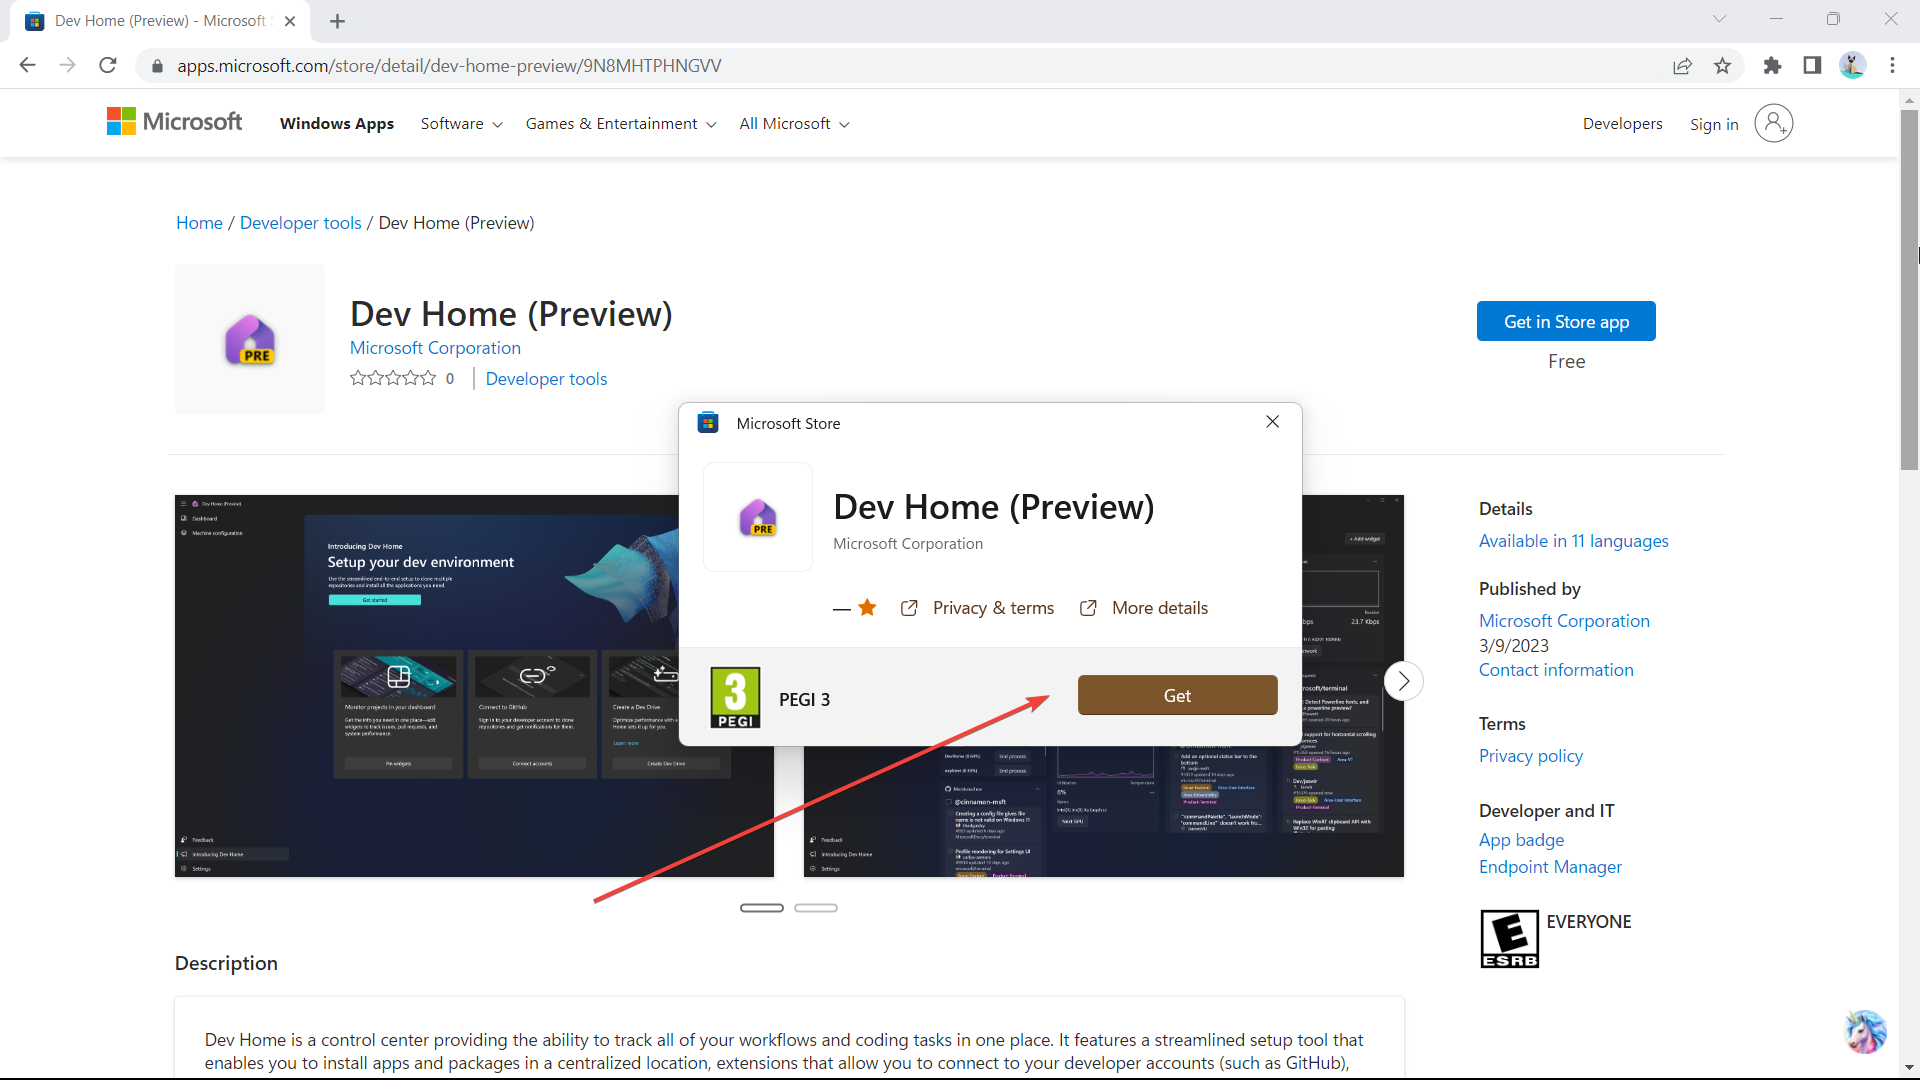Click the account avatar next to Sign in

pos(1774,123)
